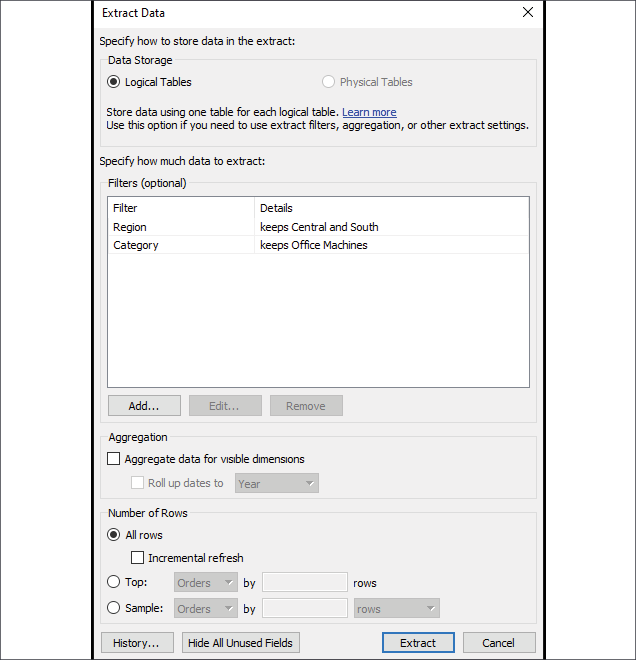This screenshot has width=636, height=660.
Task: Select the Logical Tables radio button
Action: (x=113, y=82)
